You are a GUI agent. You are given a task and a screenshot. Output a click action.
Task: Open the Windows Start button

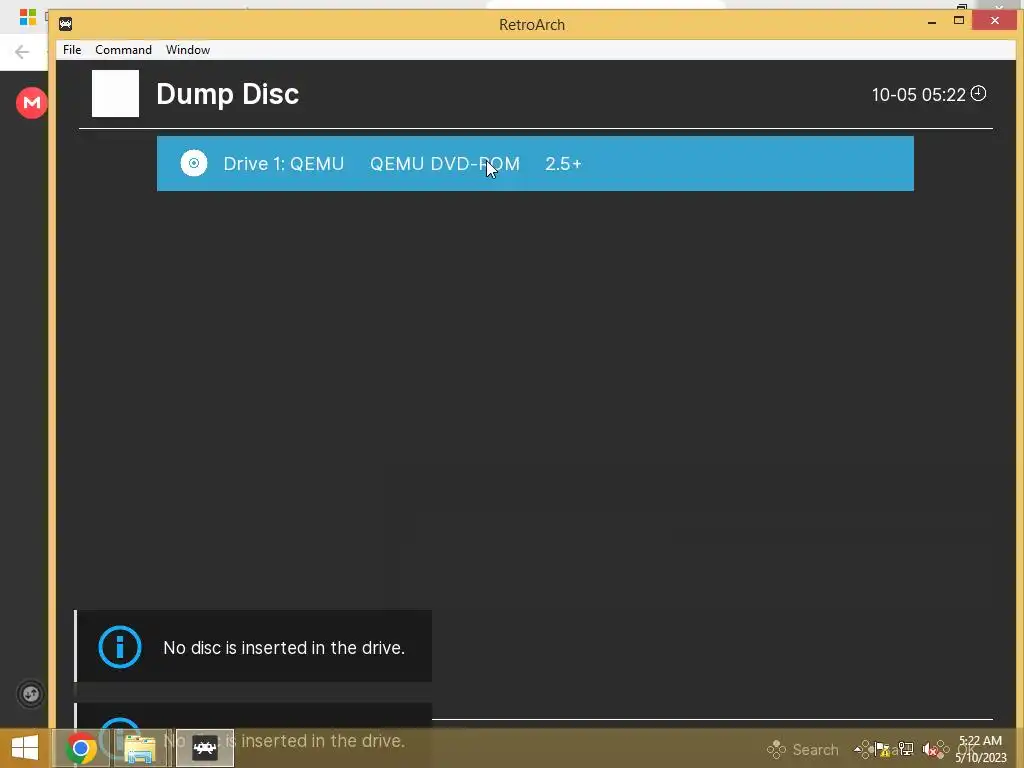point(25,748)
